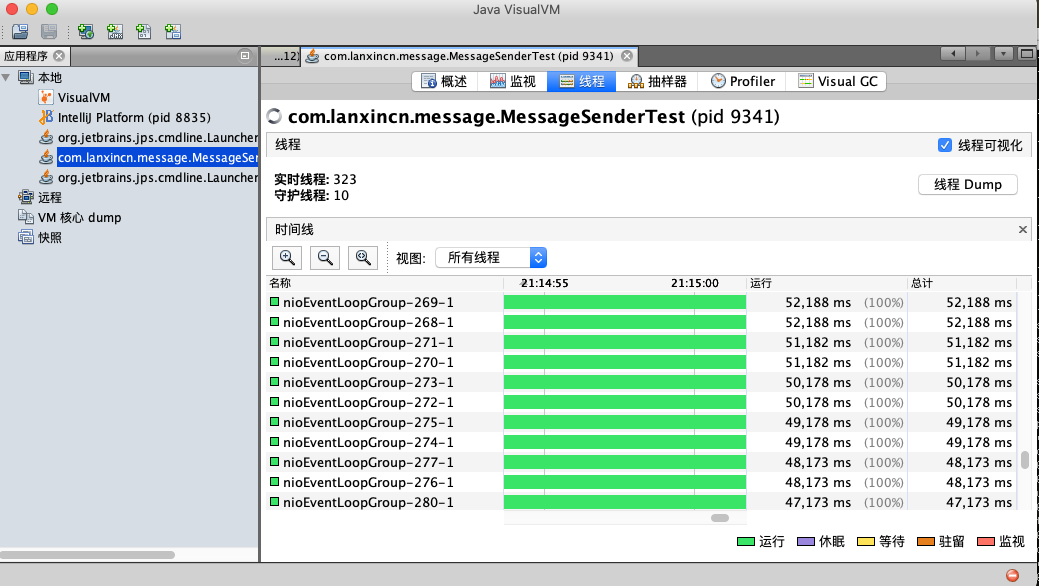
Task: Close the 应用程序 panel tab
Action: point(59,56)
